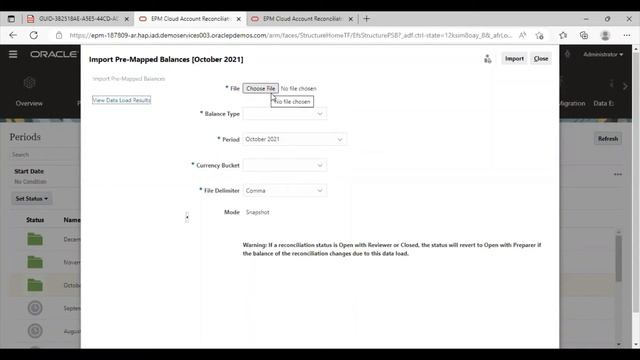Open the File Delimiter dropdown set to Comma

pyautogui.click(x=284, y=191)
